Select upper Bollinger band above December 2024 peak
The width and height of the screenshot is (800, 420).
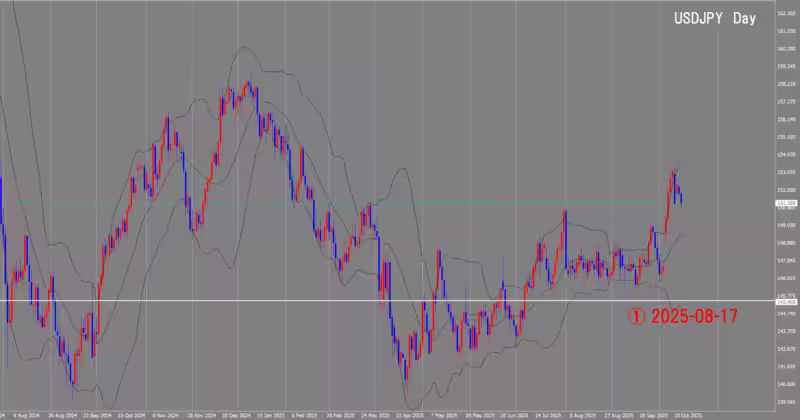coord(240,46)
